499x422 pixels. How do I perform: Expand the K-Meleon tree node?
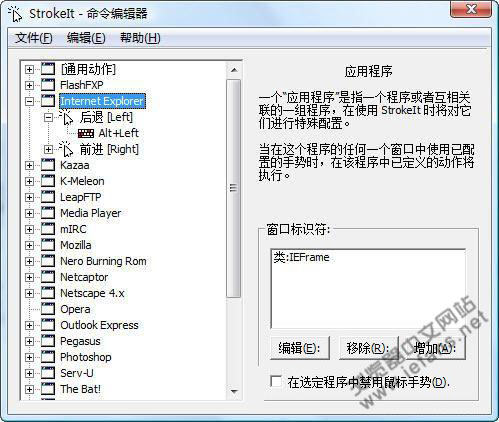tap(29, 181)
